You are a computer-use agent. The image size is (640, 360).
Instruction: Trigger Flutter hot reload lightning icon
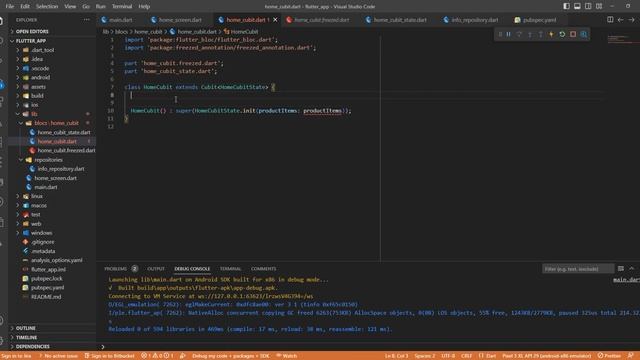[x=551, y=35]
